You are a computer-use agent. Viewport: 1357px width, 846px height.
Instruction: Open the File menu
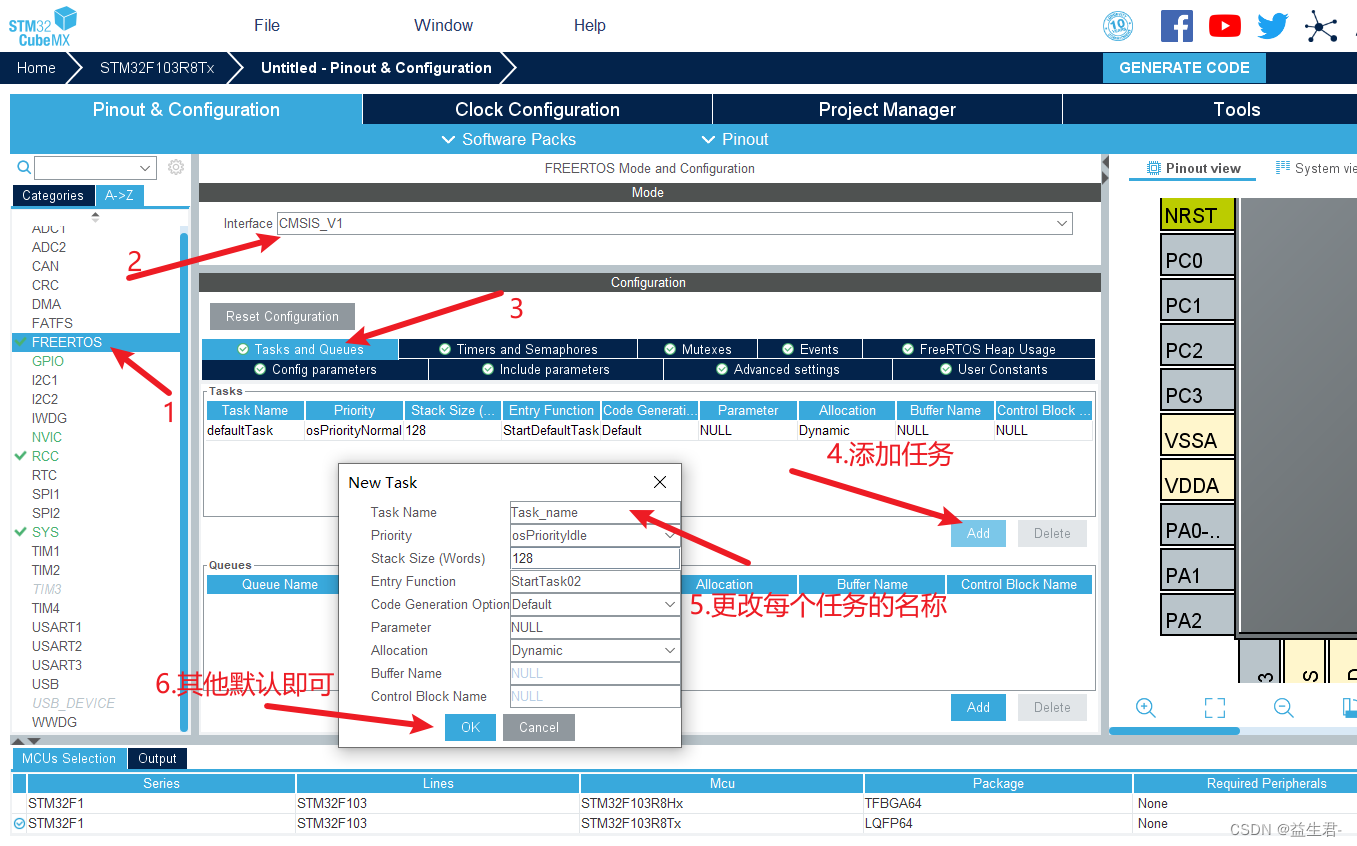tap(267, 25)
